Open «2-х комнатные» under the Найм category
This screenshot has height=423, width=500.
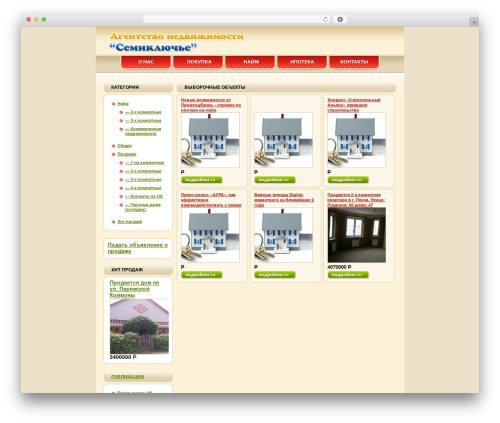pos(143,112)
